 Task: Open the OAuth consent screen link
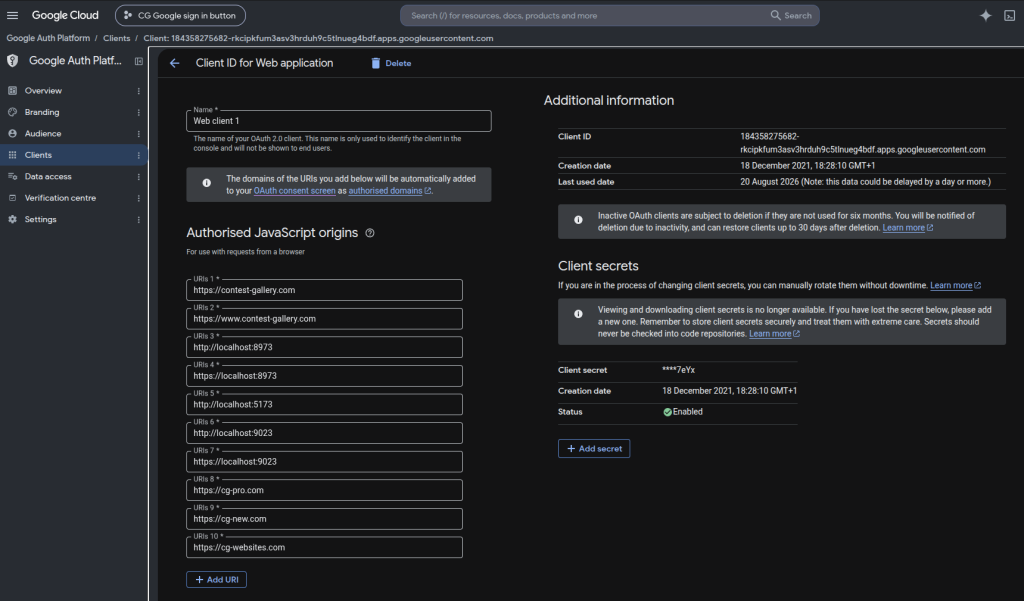pyautogui.click(x=295, y=191)
